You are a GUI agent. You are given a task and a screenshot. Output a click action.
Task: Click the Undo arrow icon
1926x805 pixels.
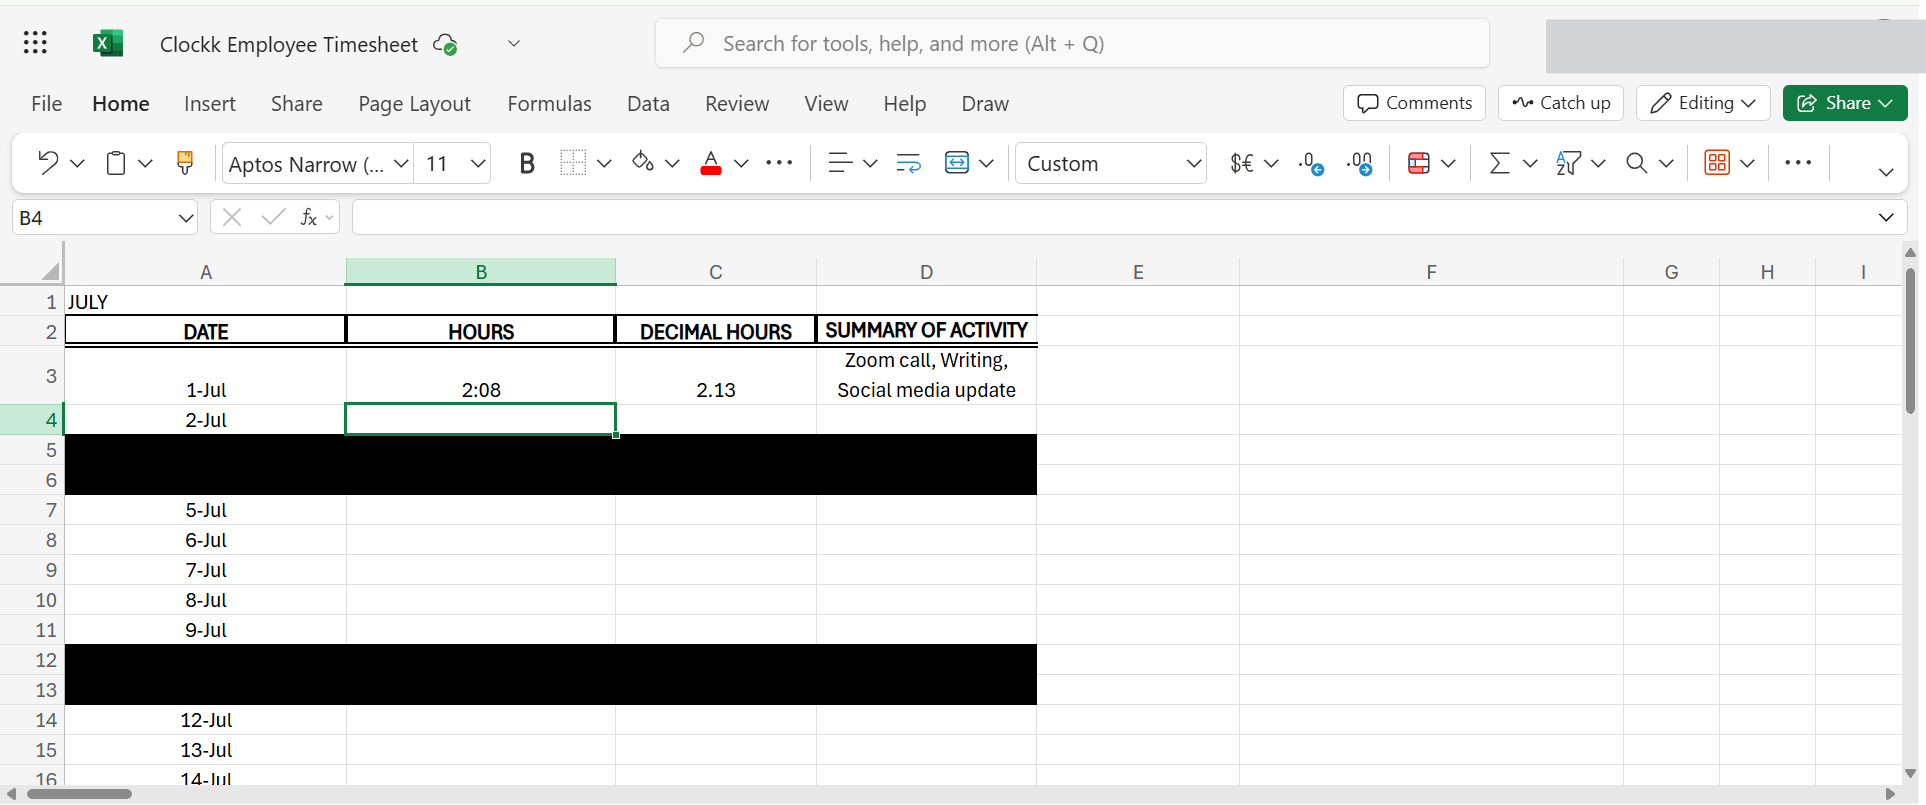coord(47,162)
